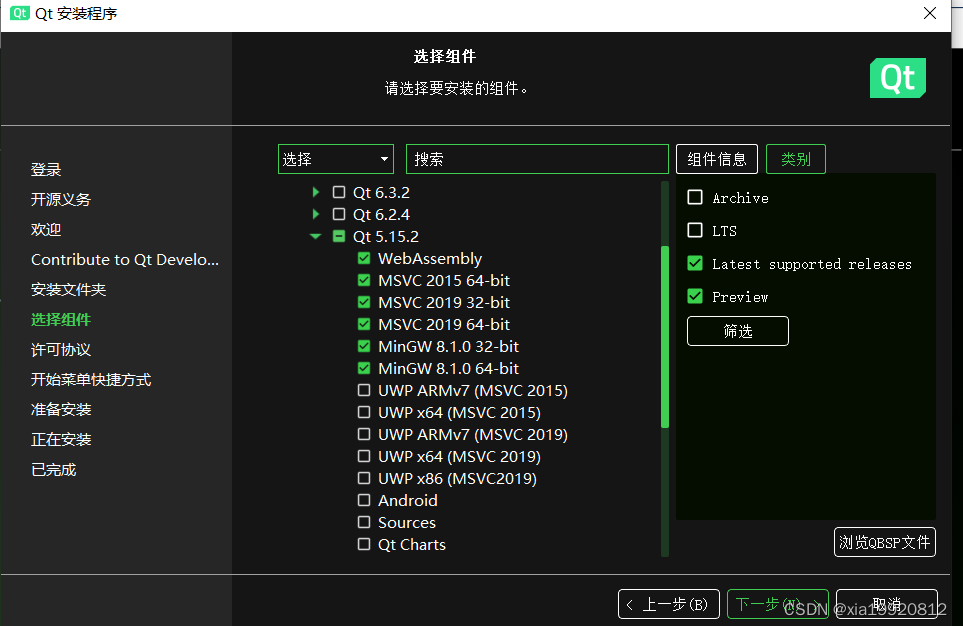Click the 取消 cancel button
This screenshot has width=963, height=626.
pyautogui.click(x=887, y=604)
